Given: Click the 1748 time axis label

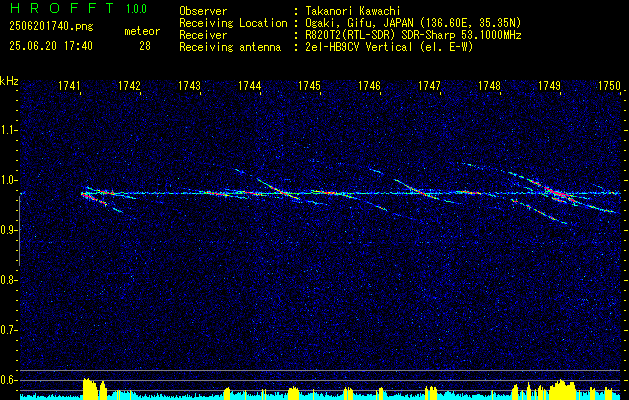Looking at the screenshot, I should tap(489, 86).
